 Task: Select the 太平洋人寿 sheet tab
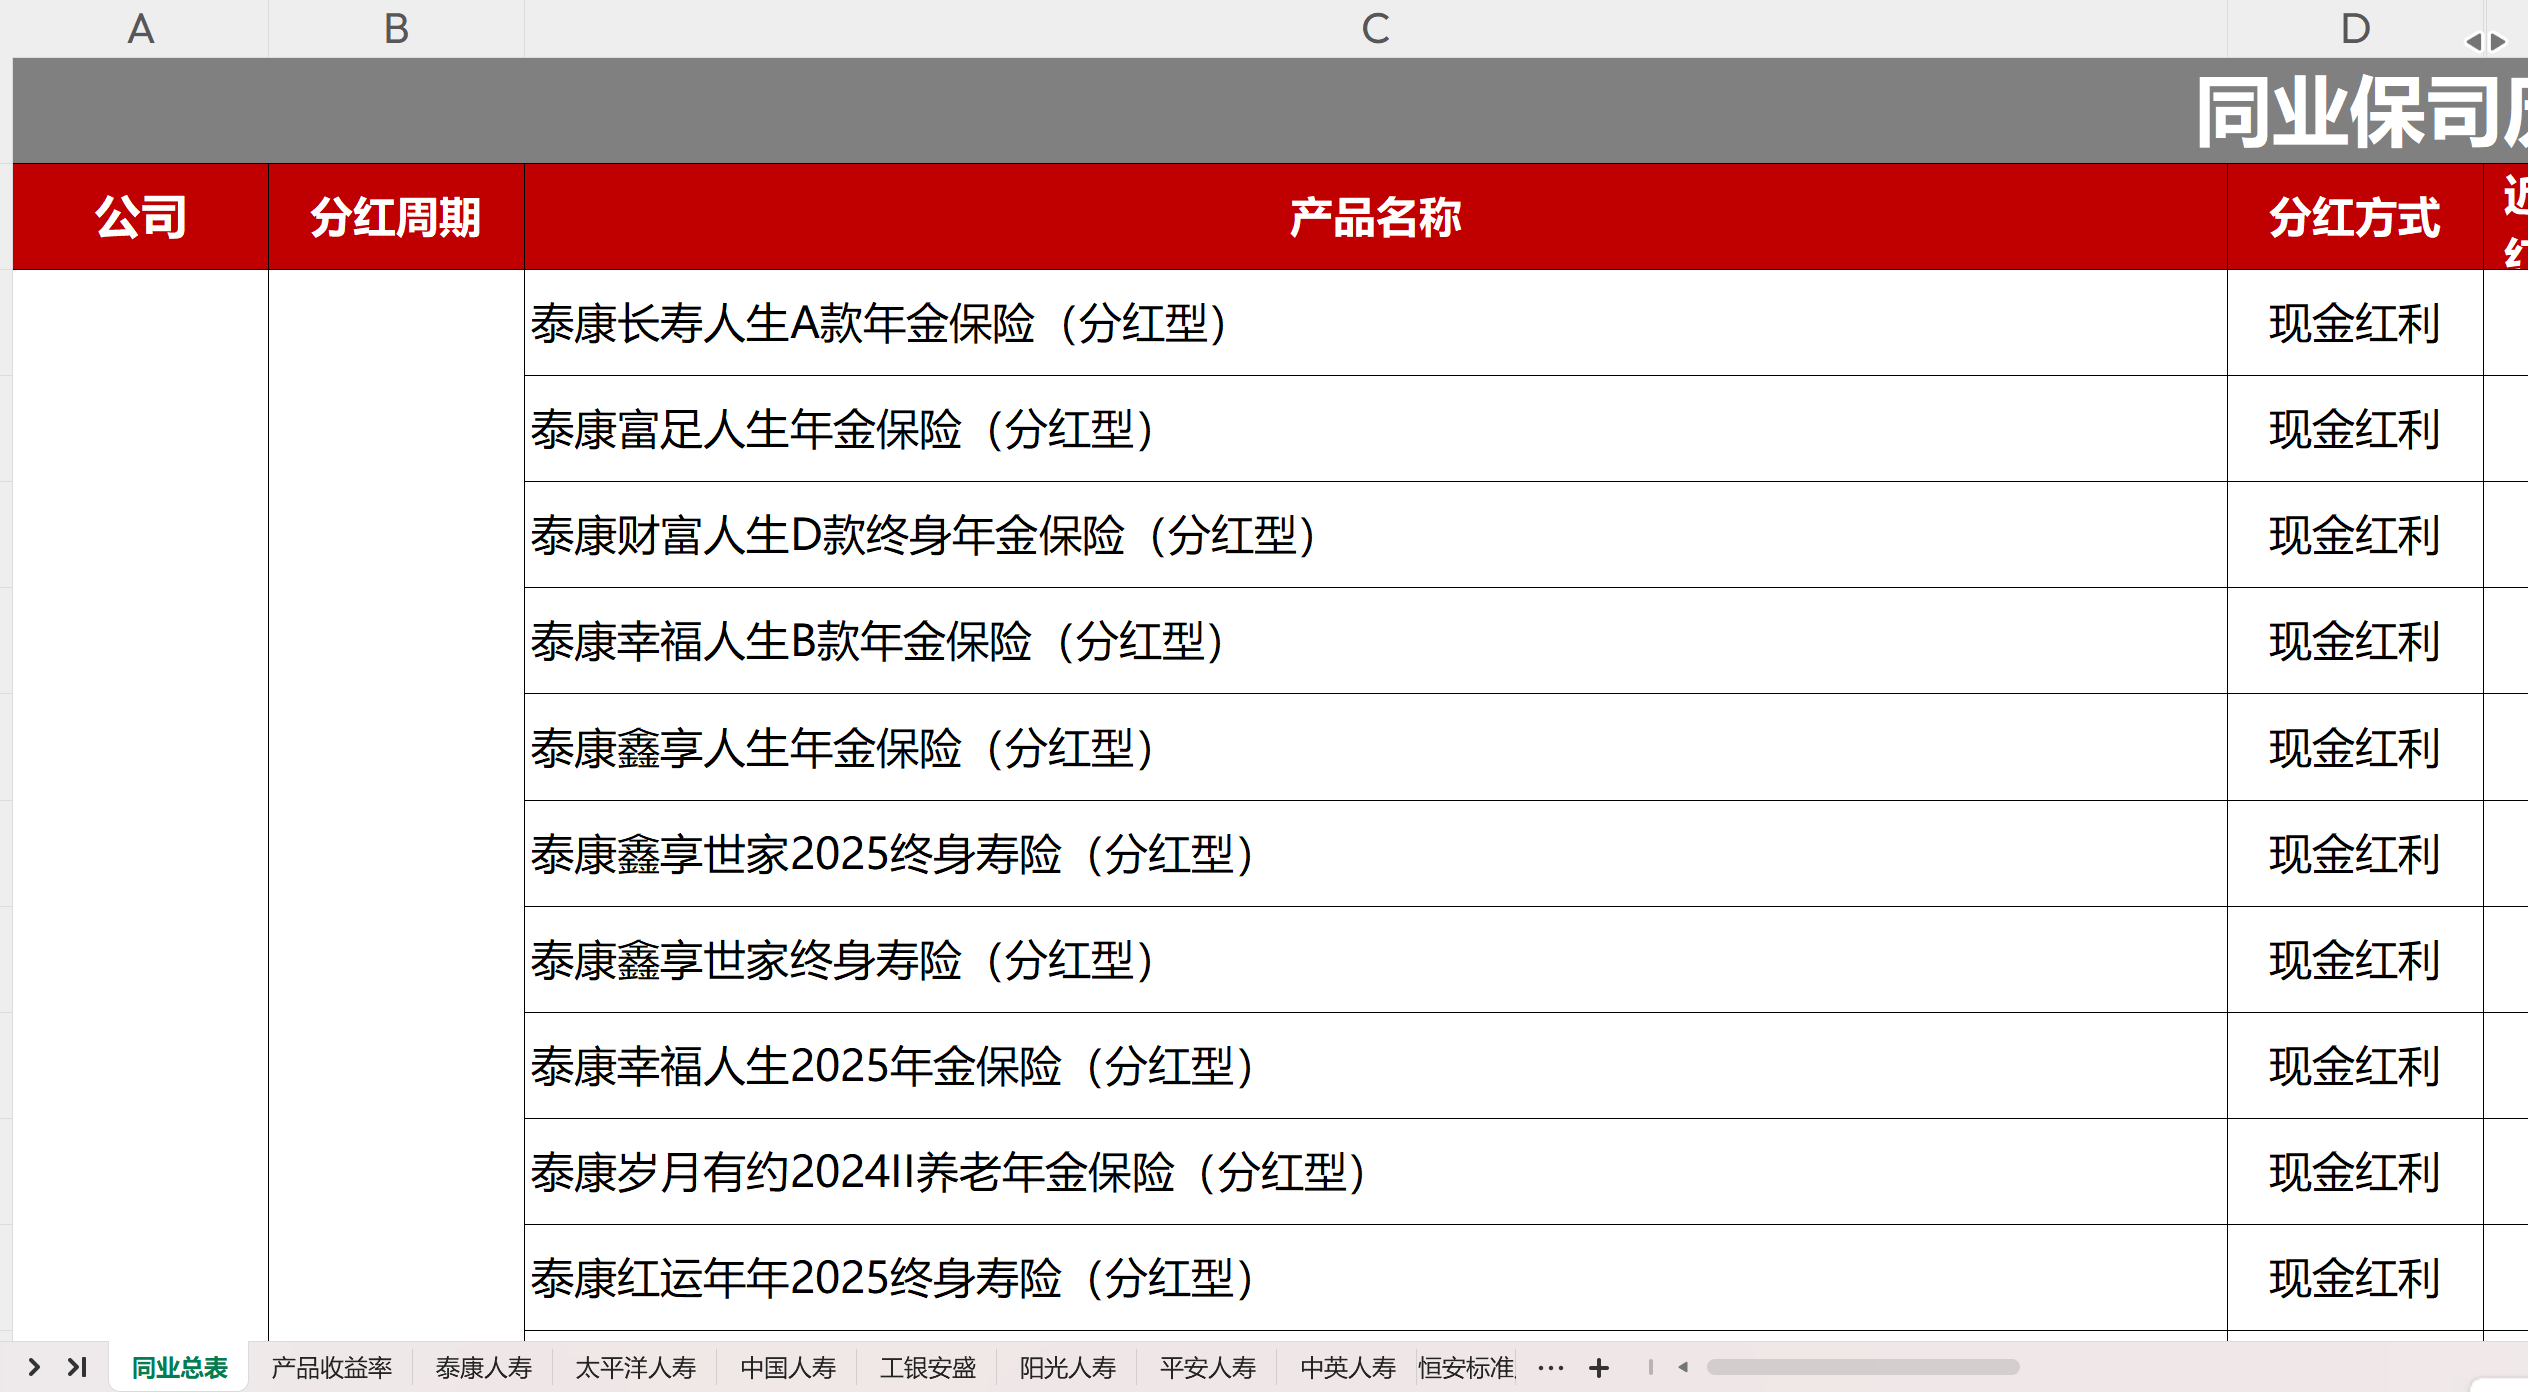(x=636, y=1367)
